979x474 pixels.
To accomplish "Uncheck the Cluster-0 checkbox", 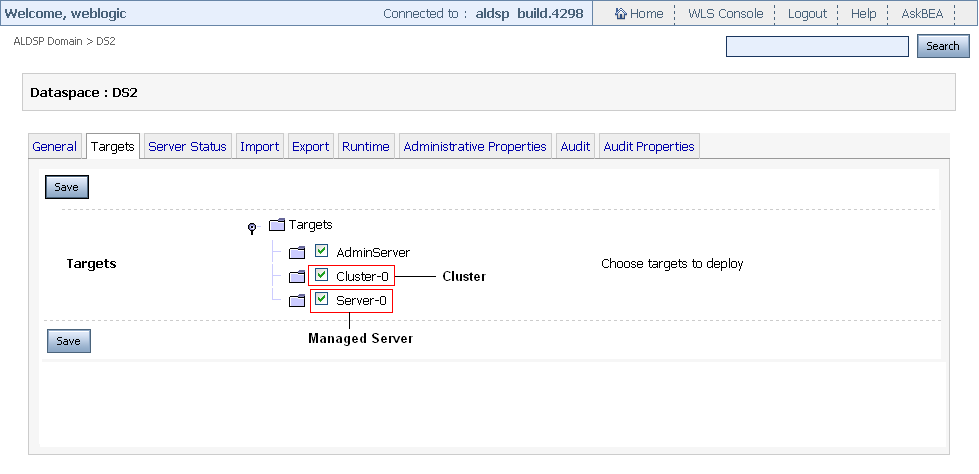I will [x=322, y=274].
